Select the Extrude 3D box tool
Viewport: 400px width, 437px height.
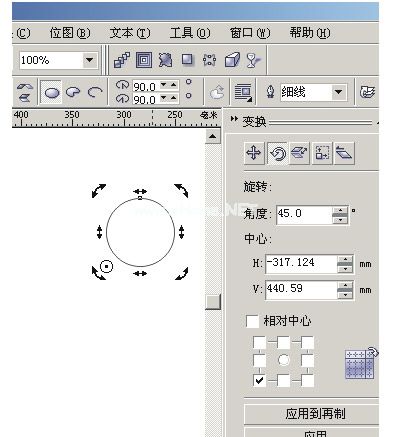click(232, 60)
